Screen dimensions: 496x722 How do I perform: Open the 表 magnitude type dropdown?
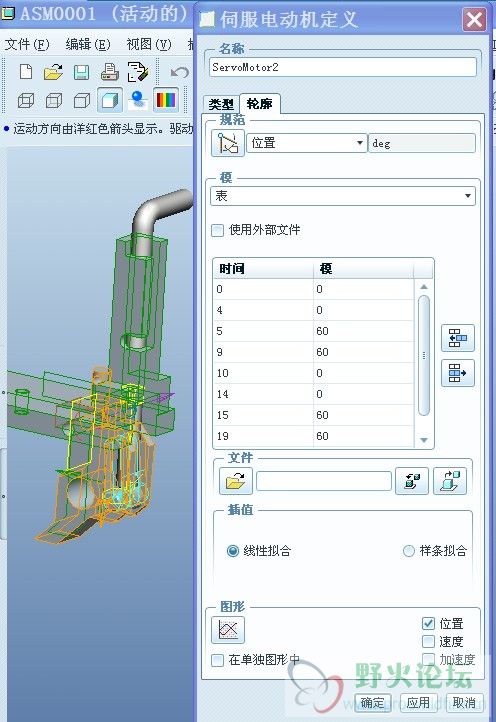tap(343, 196)
